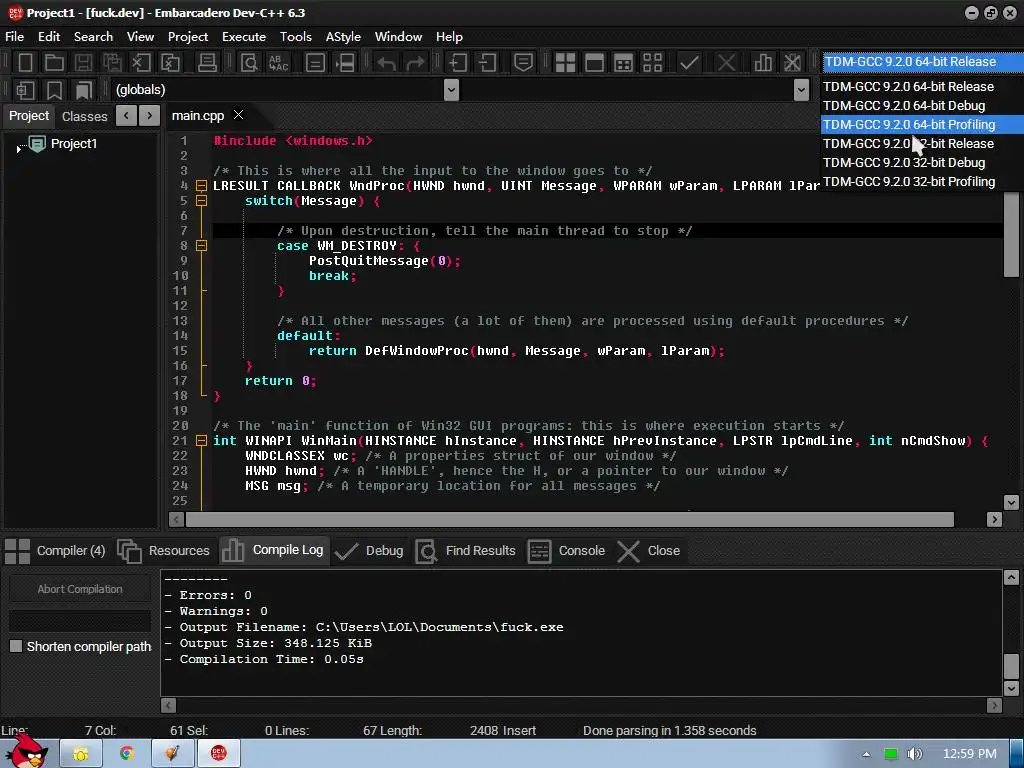Click left arrow beside the Classes tab
The height and width of the screenshot is (768, 1024).
point(126,116)
